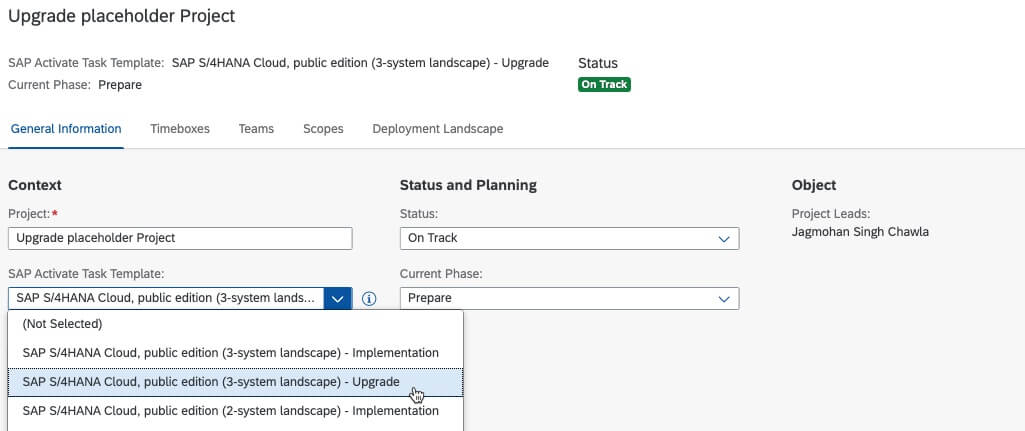Open the SAP Activate Task Template dropdown arrow
The image size is (1025, 431).
(x=337, y=298)
